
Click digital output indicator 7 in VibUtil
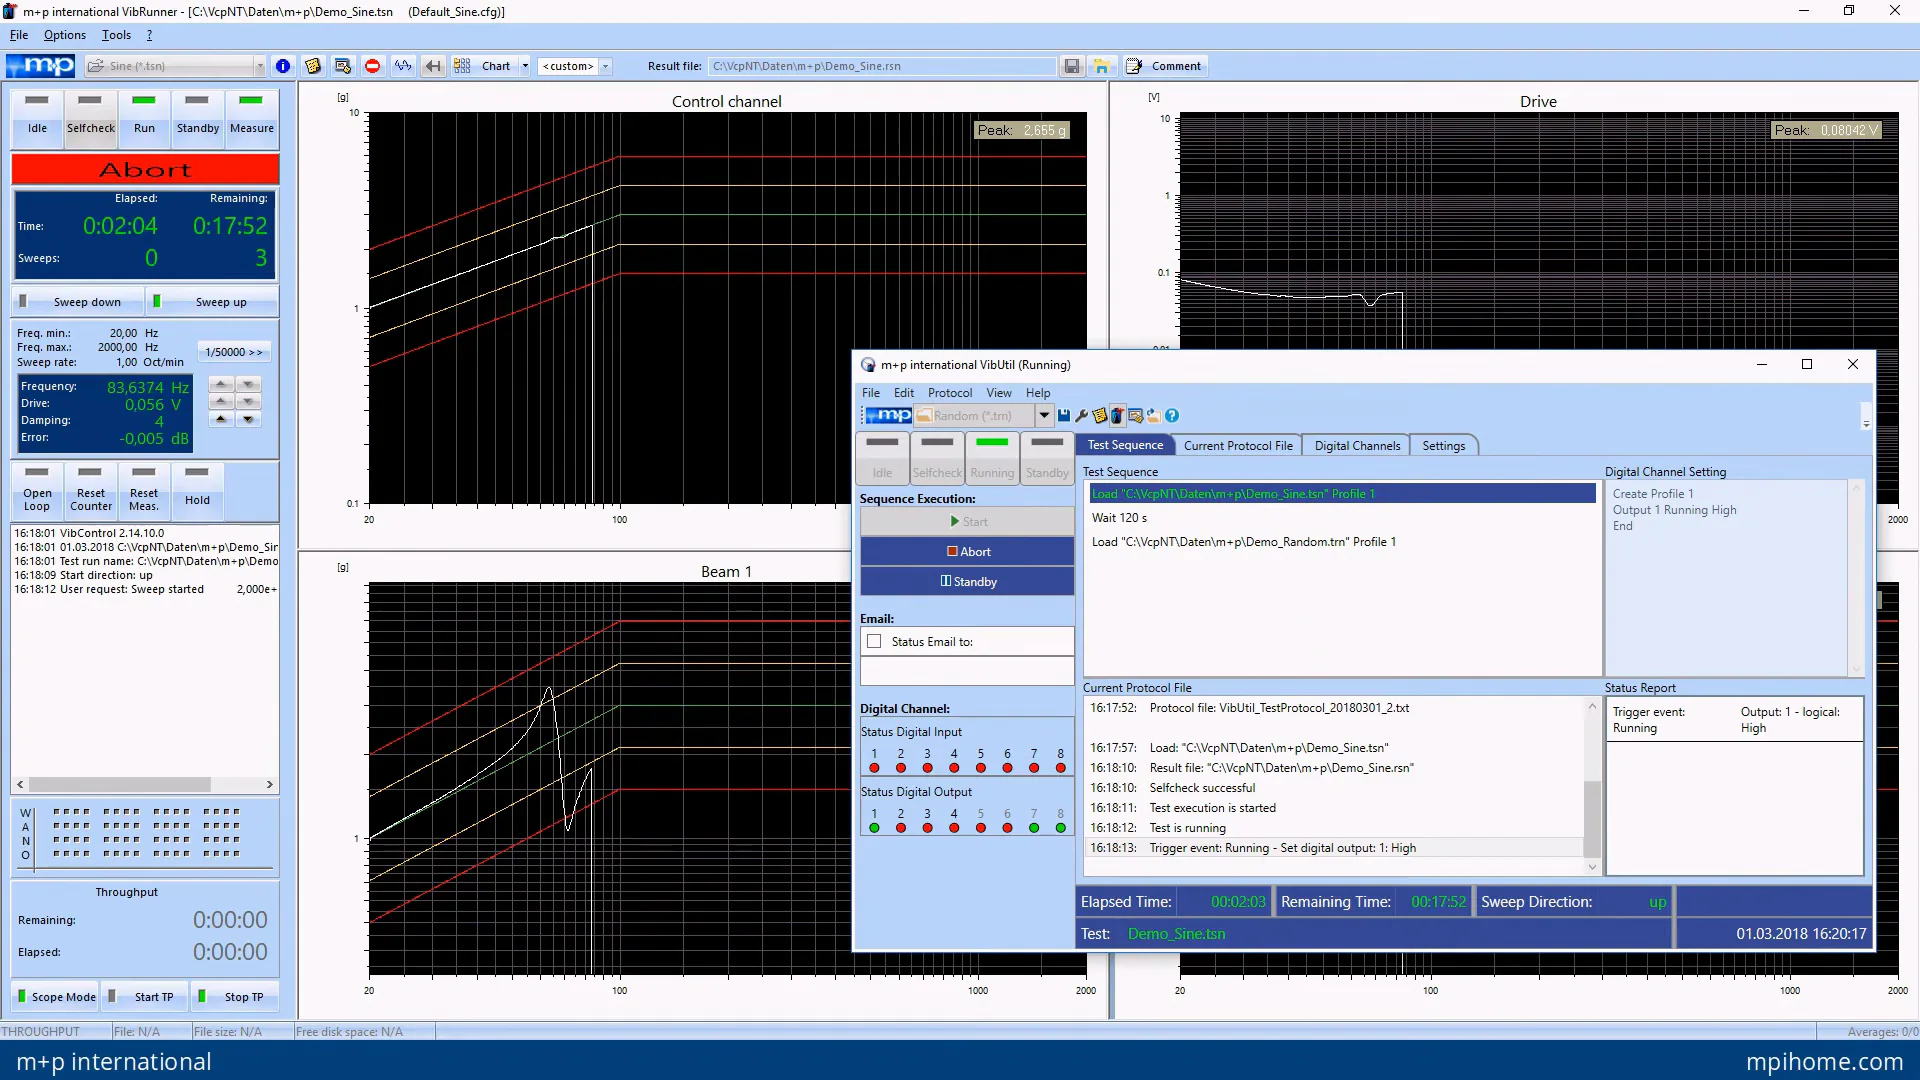click(x=1034, y=828)
